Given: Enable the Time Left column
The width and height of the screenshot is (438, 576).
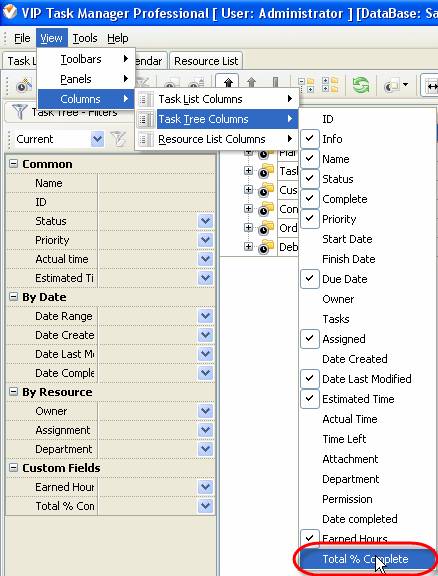Looking at the screenshot, I should [x=367, y=439].
